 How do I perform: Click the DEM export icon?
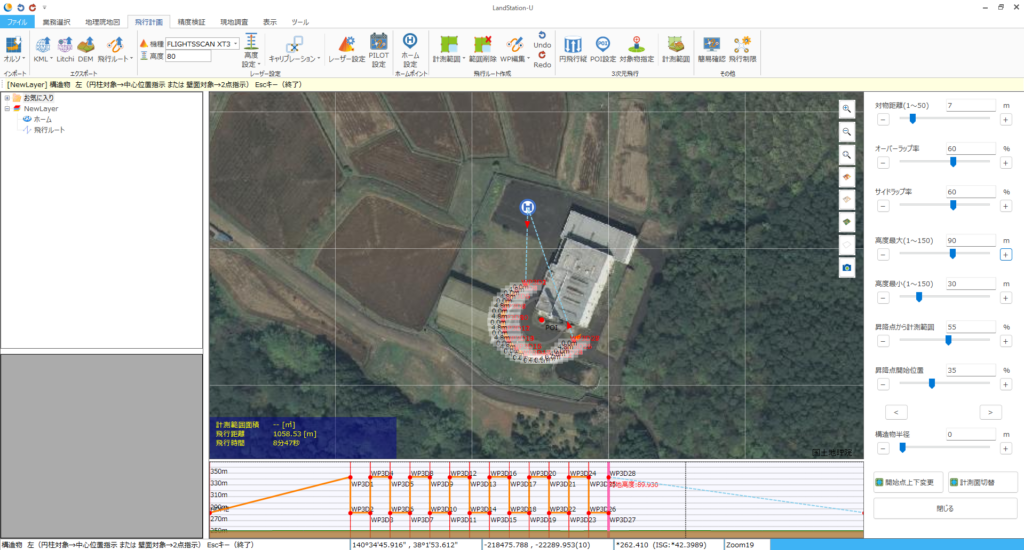86,45
